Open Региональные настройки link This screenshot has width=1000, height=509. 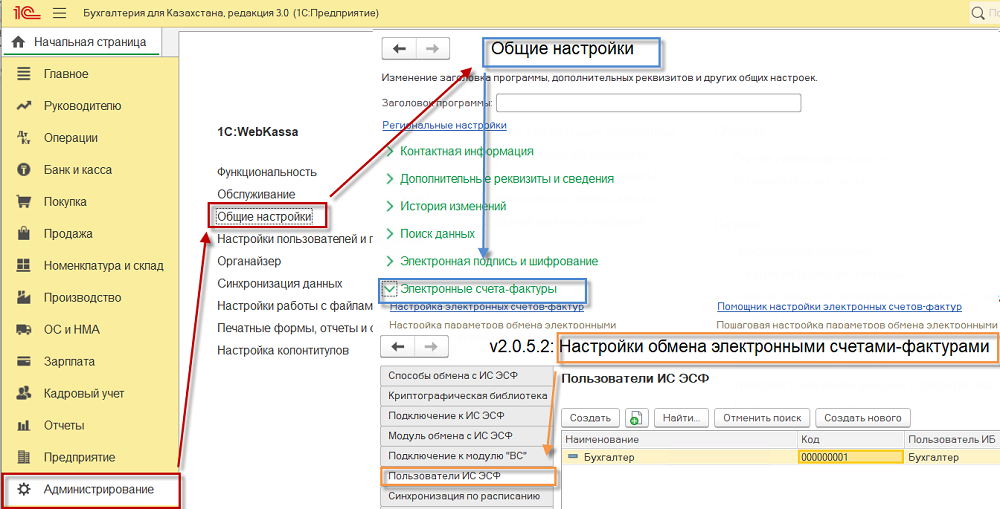coord(445,125)
